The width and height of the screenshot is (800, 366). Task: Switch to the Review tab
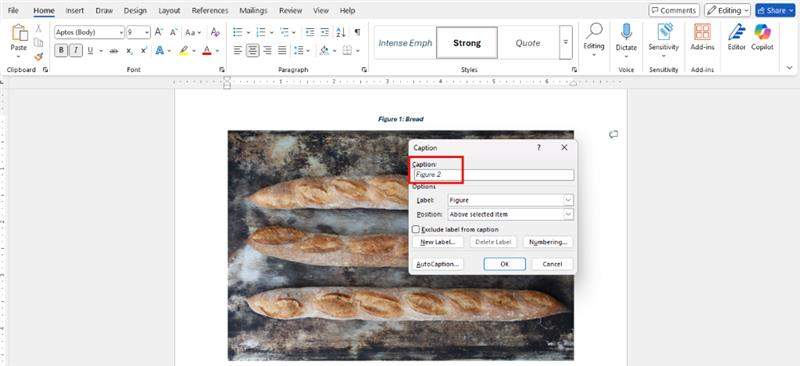pyautogui.click(x=290, y=10)
